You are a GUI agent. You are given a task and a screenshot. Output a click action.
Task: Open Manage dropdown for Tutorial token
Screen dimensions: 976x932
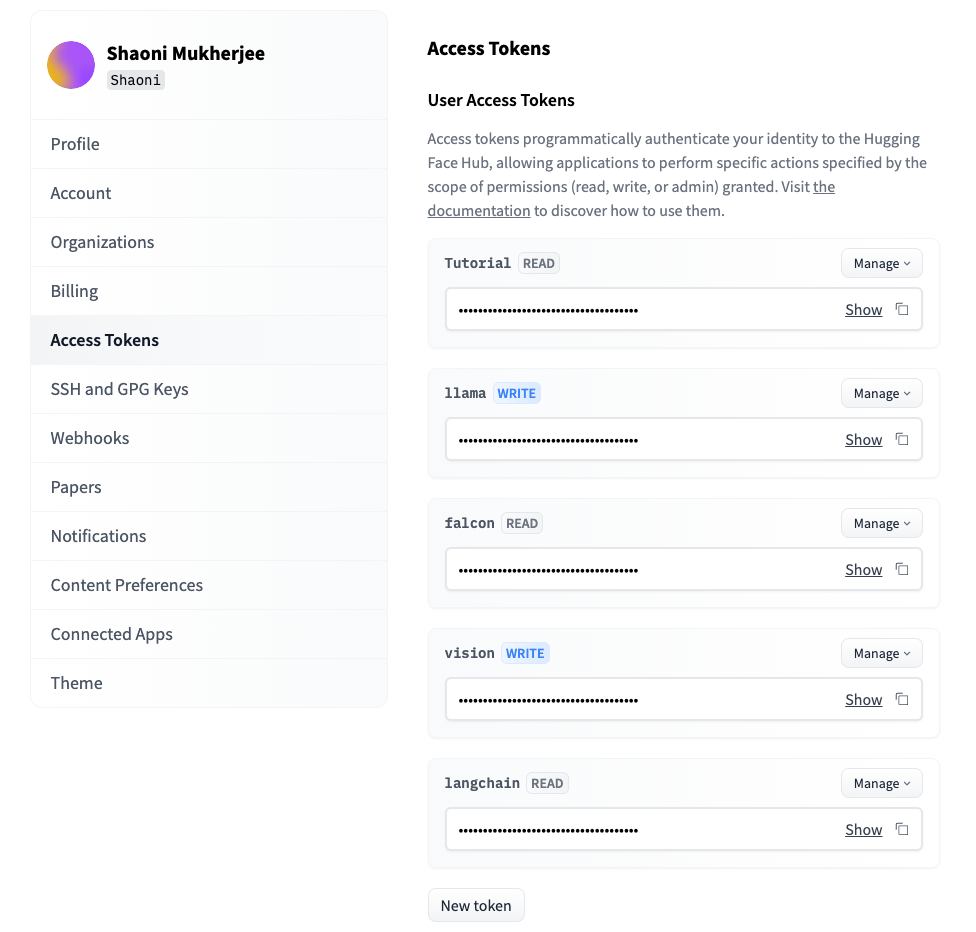coord(881,263)
